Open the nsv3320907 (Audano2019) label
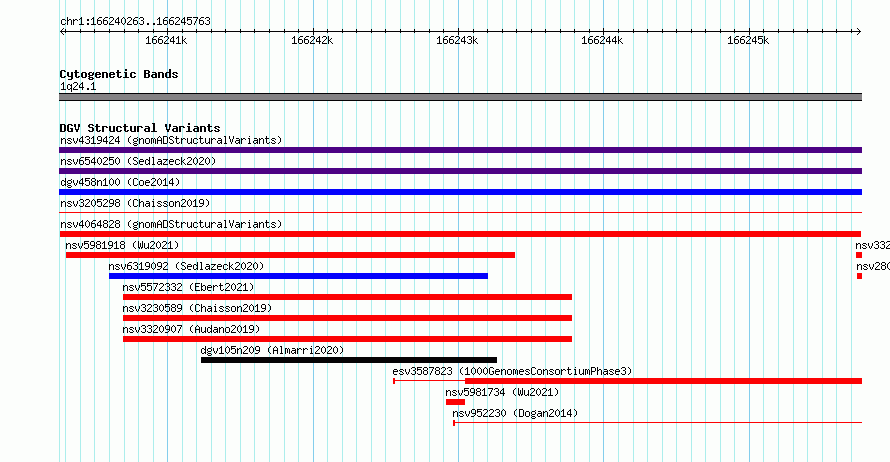 click(x=191, y=329)
